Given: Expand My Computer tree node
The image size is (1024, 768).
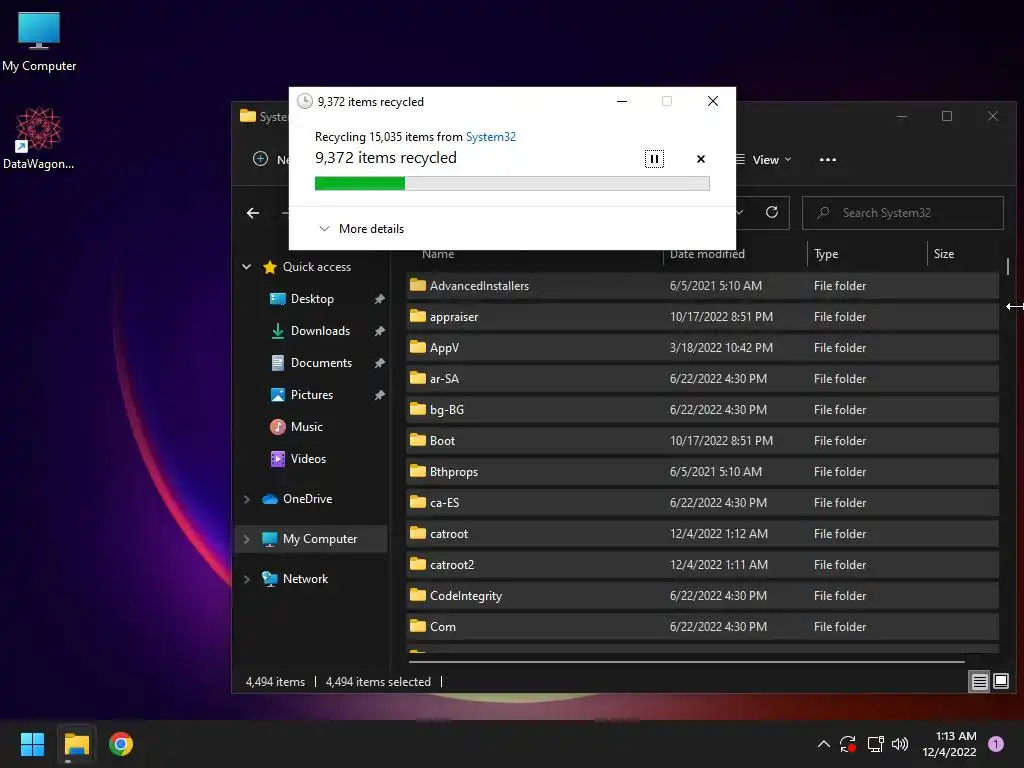Looking at the screenshot, I should tap(246, 539).
